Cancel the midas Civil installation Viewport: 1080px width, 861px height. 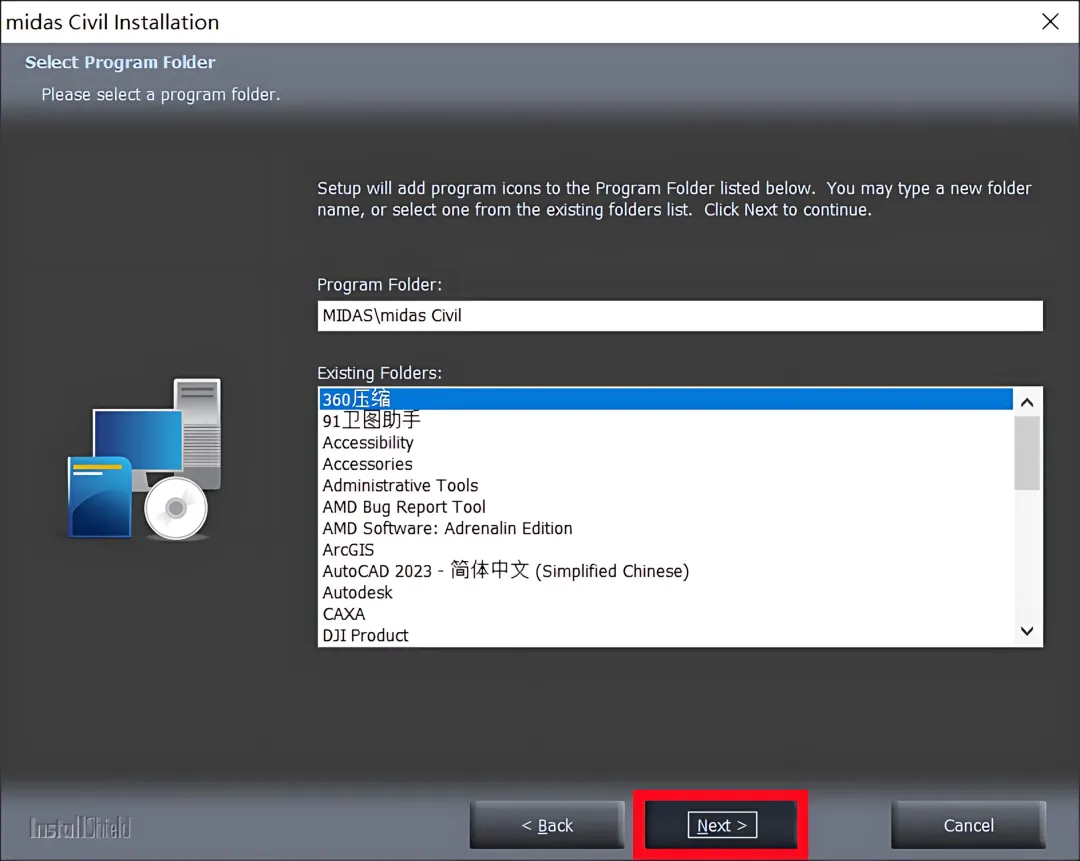(968, 824)
